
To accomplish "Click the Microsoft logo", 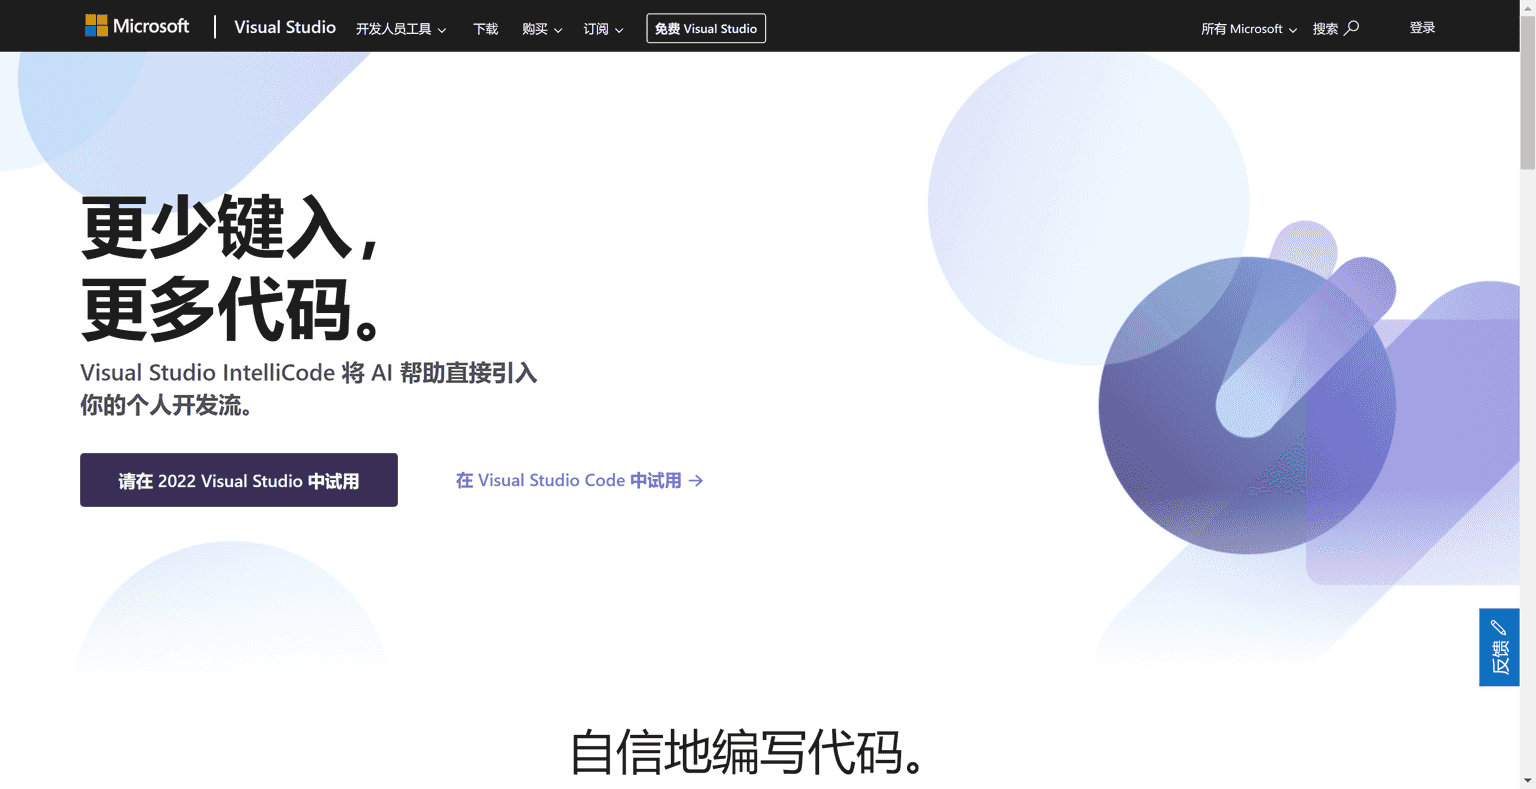I will coord(137,26).
